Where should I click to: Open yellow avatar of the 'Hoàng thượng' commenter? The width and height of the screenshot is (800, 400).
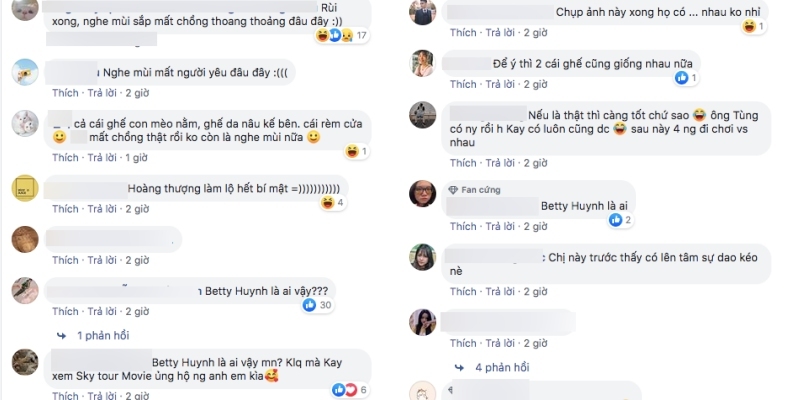[x=25, y=188]
